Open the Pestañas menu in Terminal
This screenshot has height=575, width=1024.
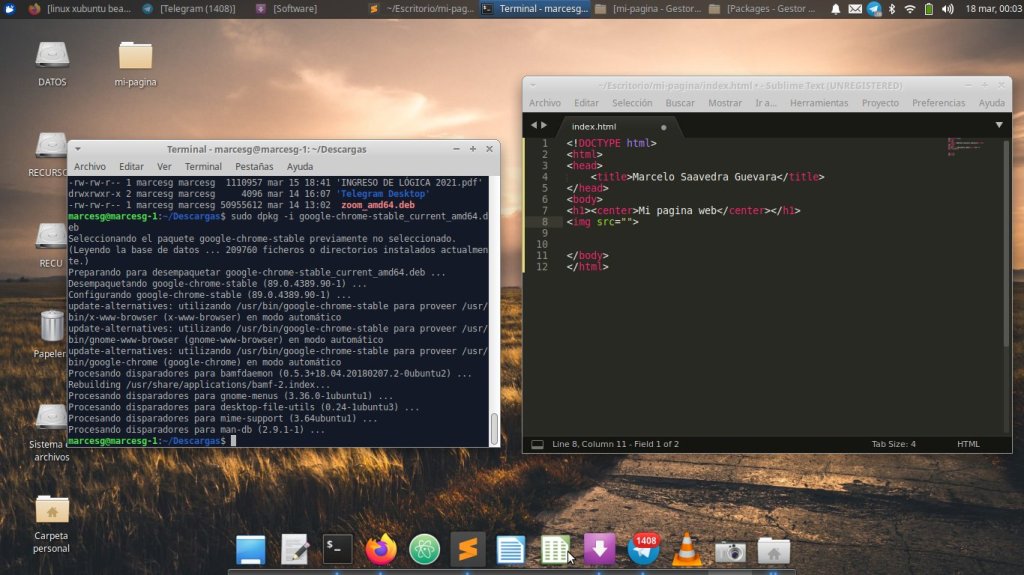pyautogui.click(x=254, y=166)
